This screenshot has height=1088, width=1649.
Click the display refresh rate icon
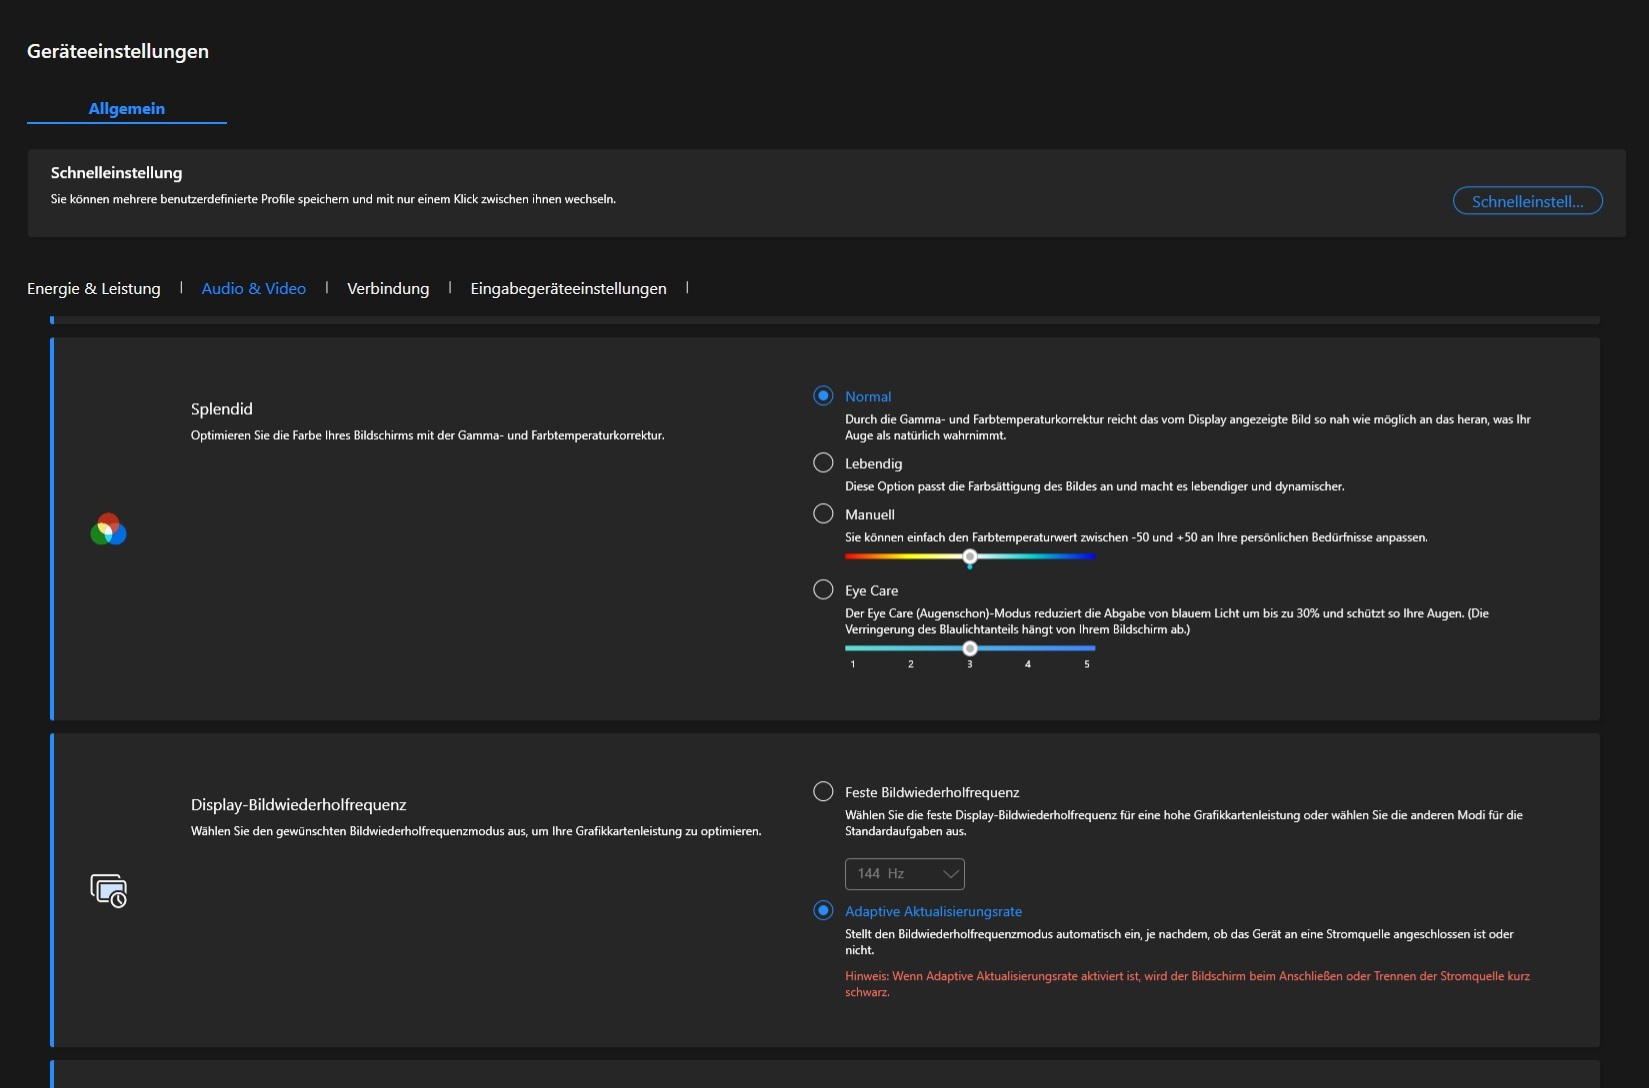108,890
